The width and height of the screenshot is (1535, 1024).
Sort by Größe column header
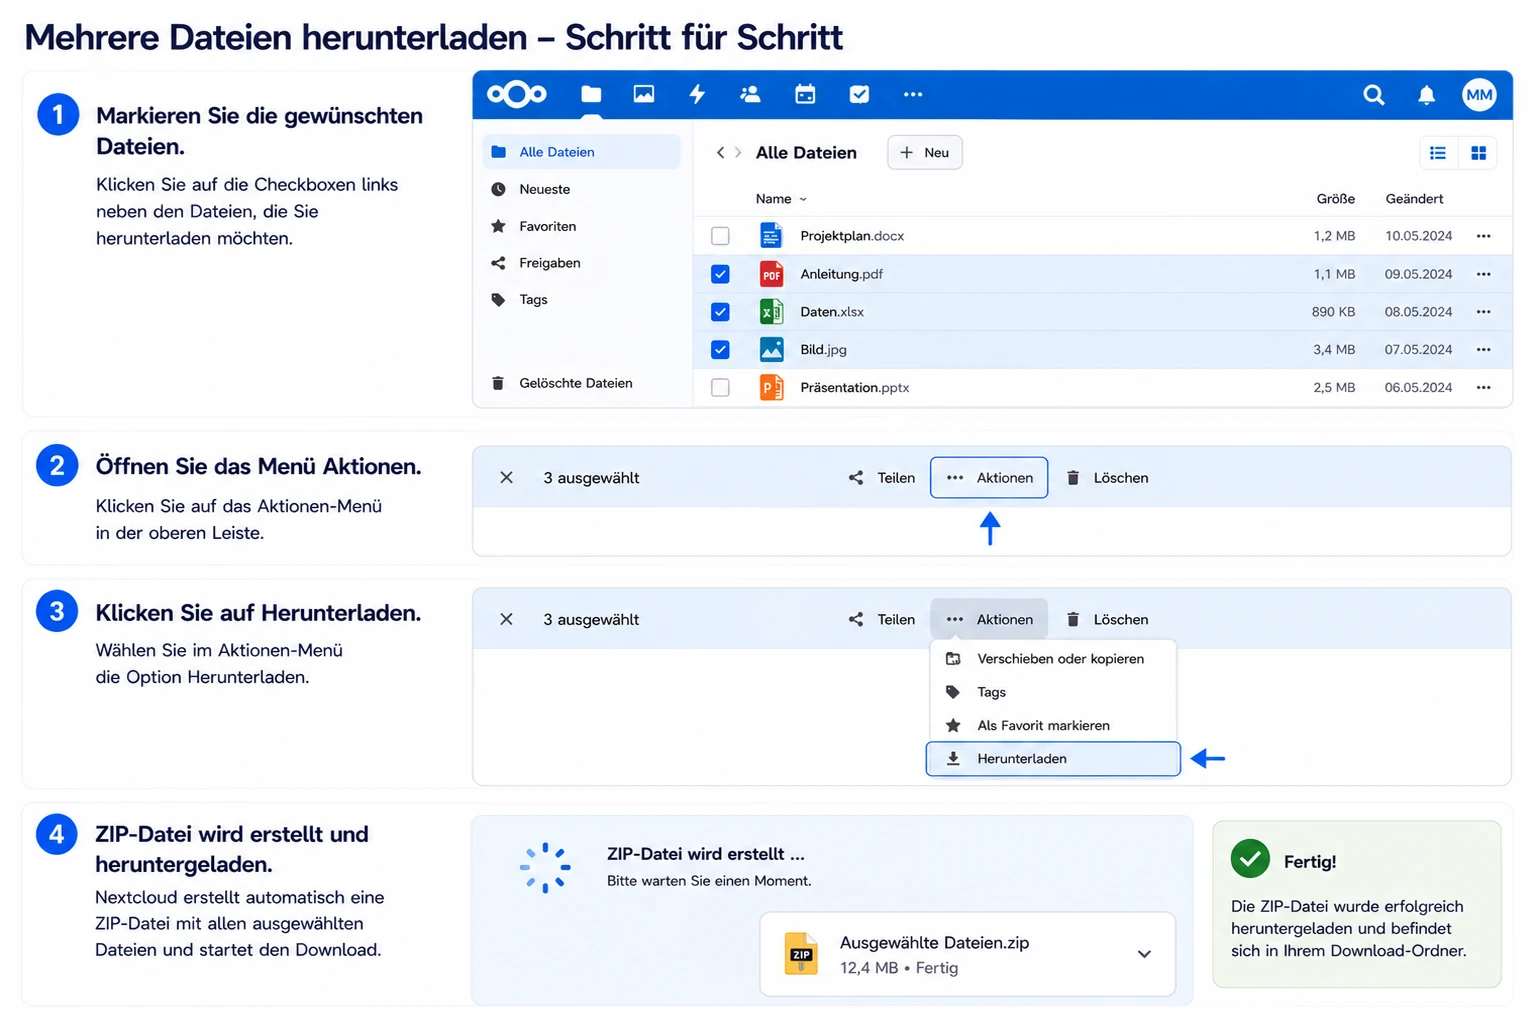coord(1335,199)
